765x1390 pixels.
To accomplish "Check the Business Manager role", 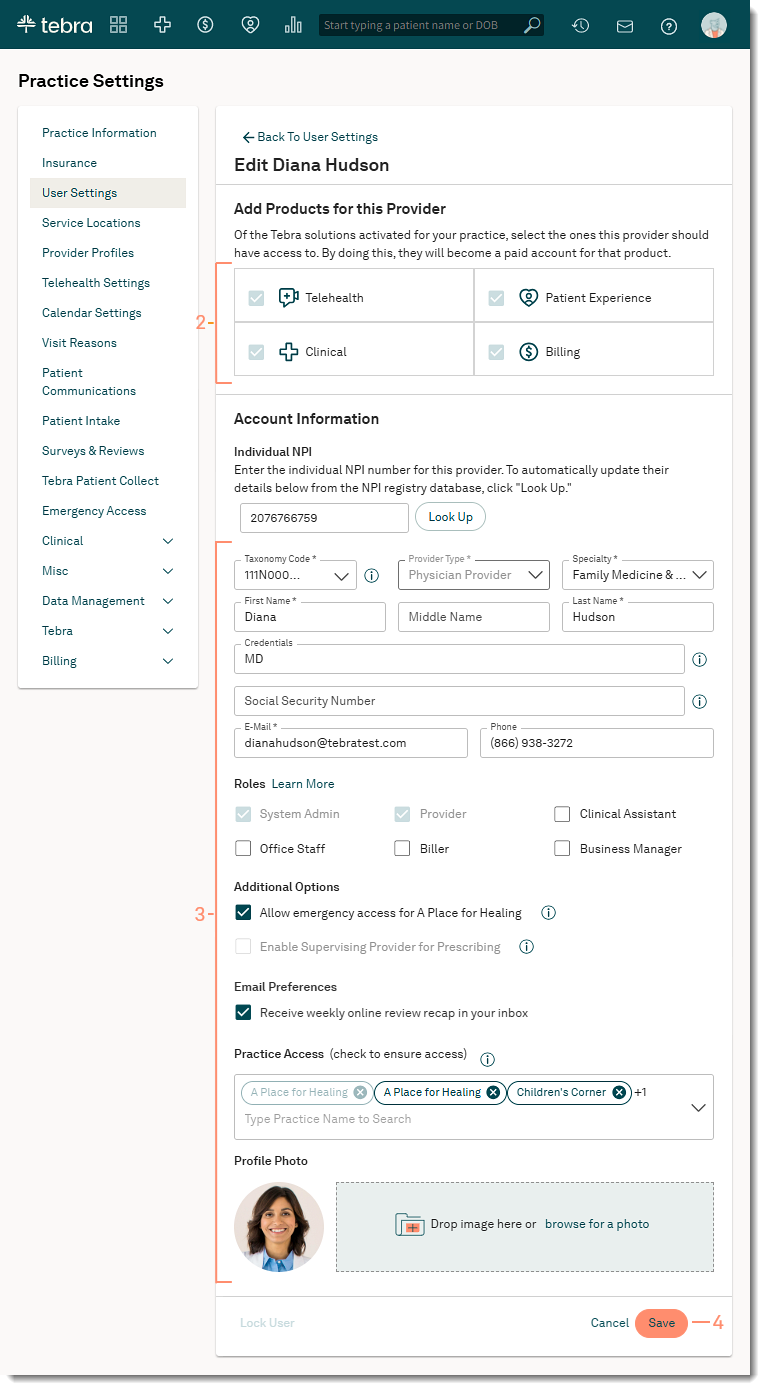I will 562,848.
